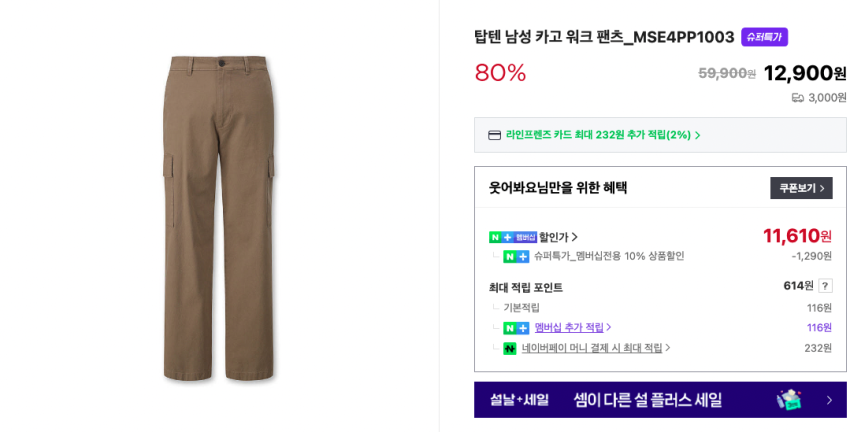Expand the 라인프렌즈 카드 benefit chevron
The height and width of the screenshot is (432, 850).
[x=697, y=135]
